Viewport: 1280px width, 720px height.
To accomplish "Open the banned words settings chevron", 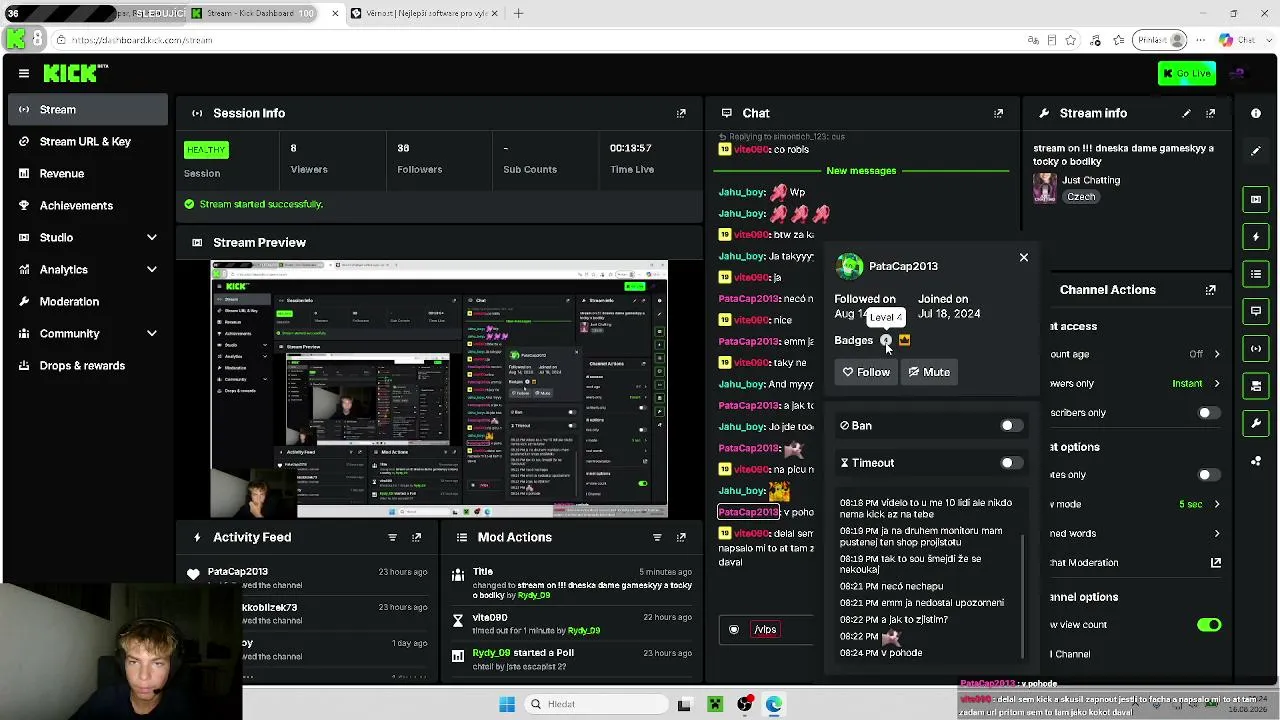I will tap(1216, 533).
